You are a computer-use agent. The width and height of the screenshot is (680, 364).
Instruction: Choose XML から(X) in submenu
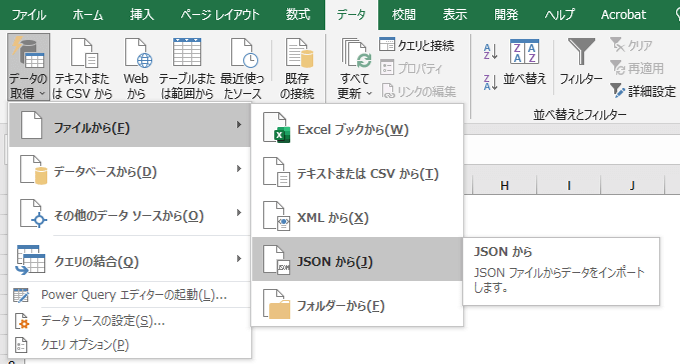[x=357, y=216]
